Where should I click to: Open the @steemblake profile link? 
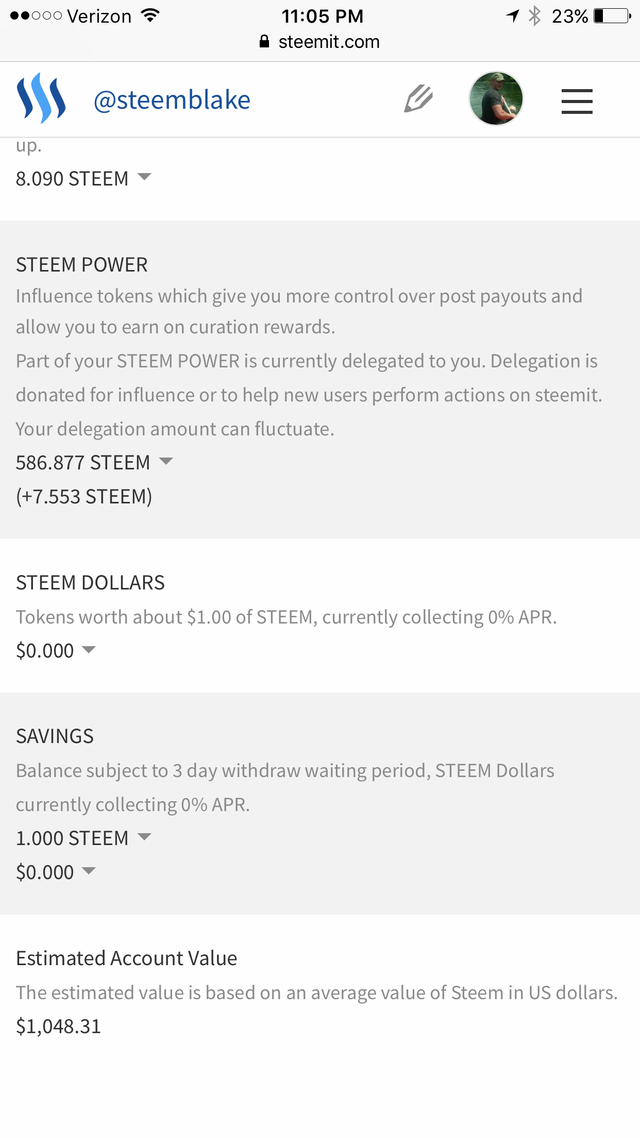click(x=171, y=100)
